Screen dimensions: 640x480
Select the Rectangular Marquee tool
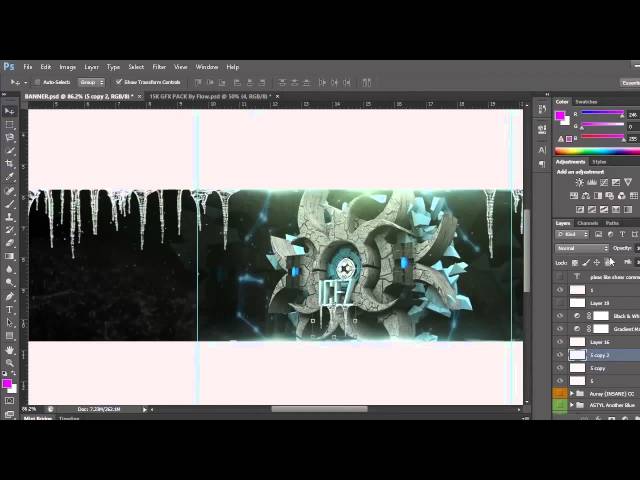click(9, 124)
